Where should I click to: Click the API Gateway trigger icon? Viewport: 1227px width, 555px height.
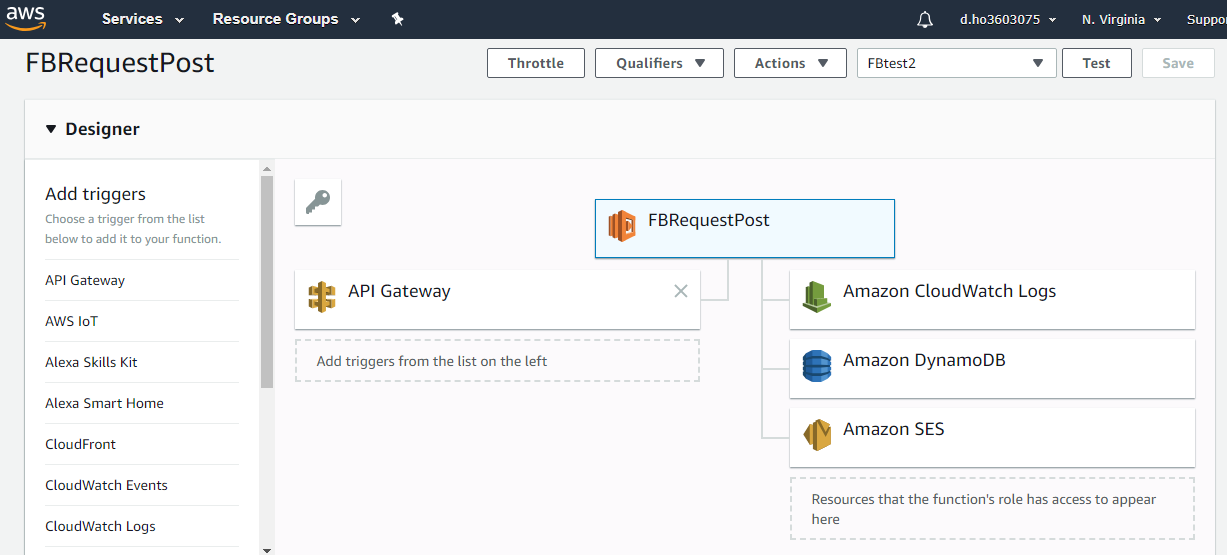pyautogui.click(x=322, y=297)
